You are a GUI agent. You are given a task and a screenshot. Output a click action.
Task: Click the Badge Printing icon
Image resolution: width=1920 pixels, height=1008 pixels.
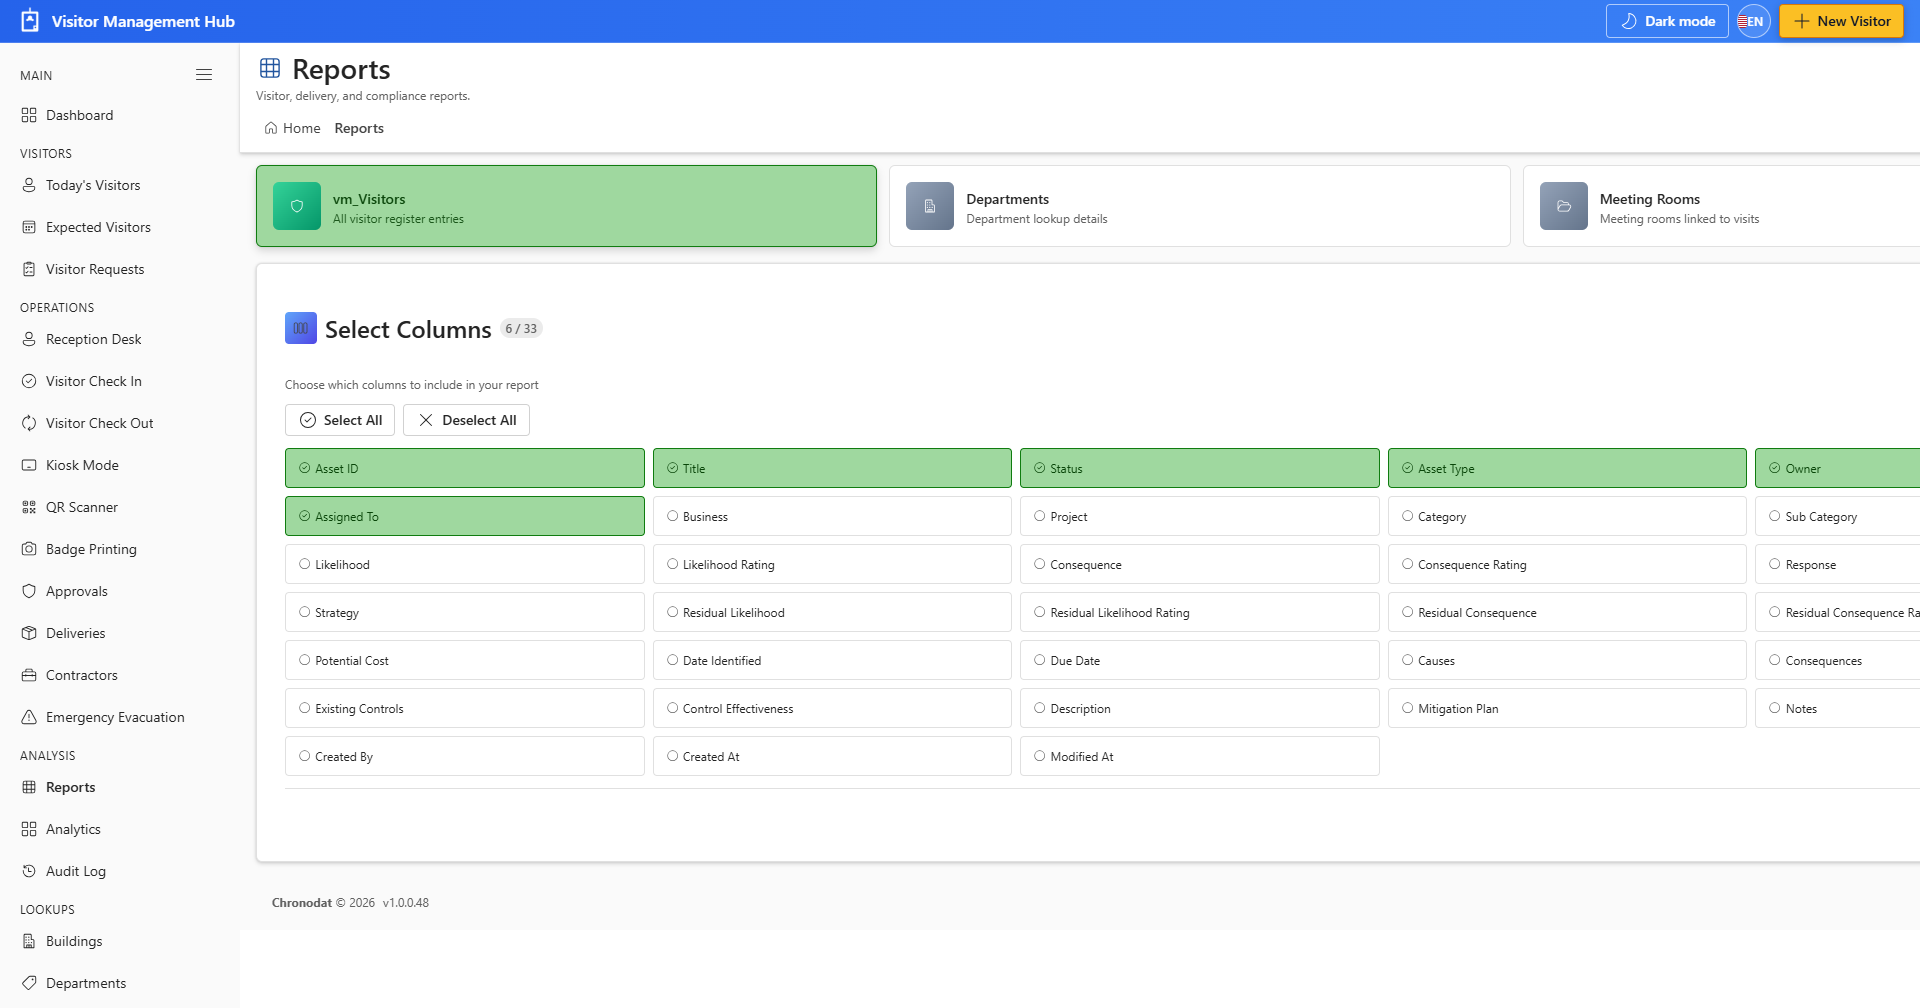29,549
